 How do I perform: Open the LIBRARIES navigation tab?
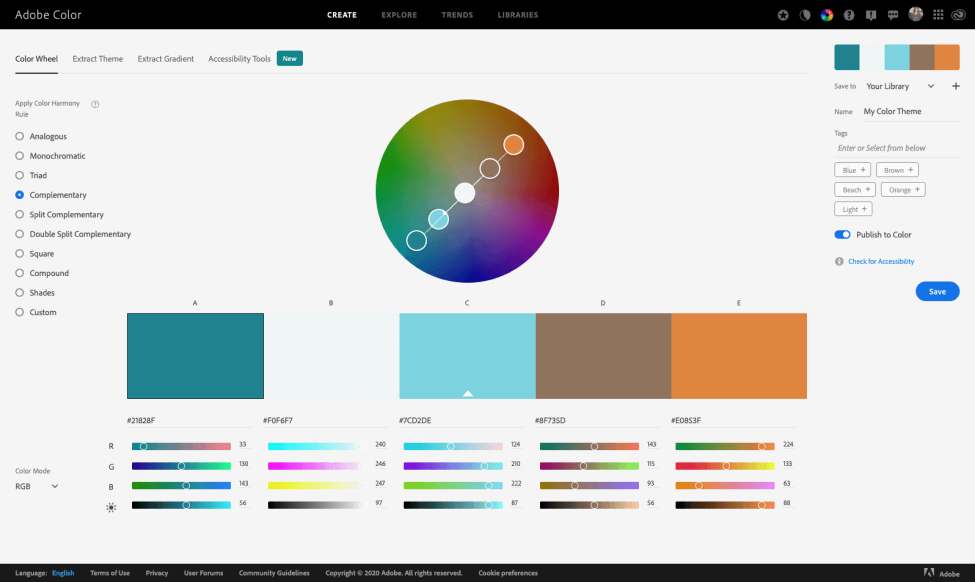point(518,15)
